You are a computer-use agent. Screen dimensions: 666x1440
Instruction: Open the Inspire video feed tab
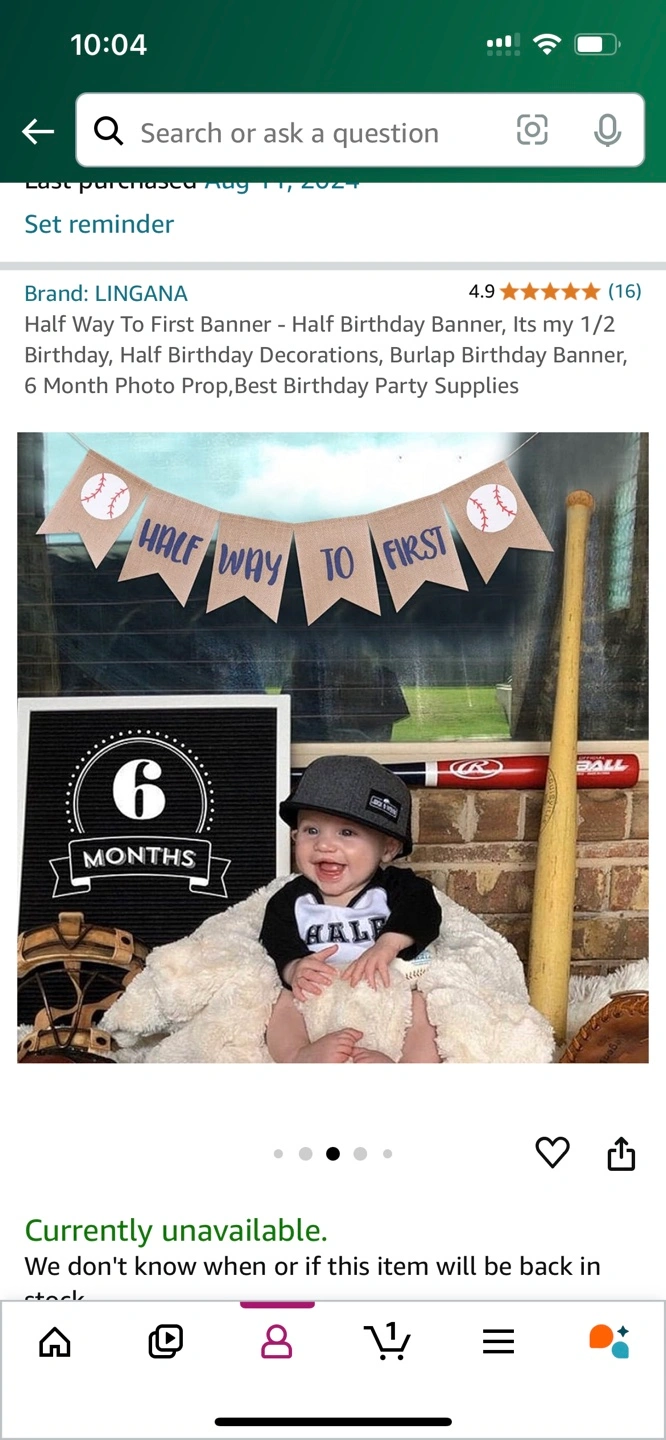(166, 1341)
